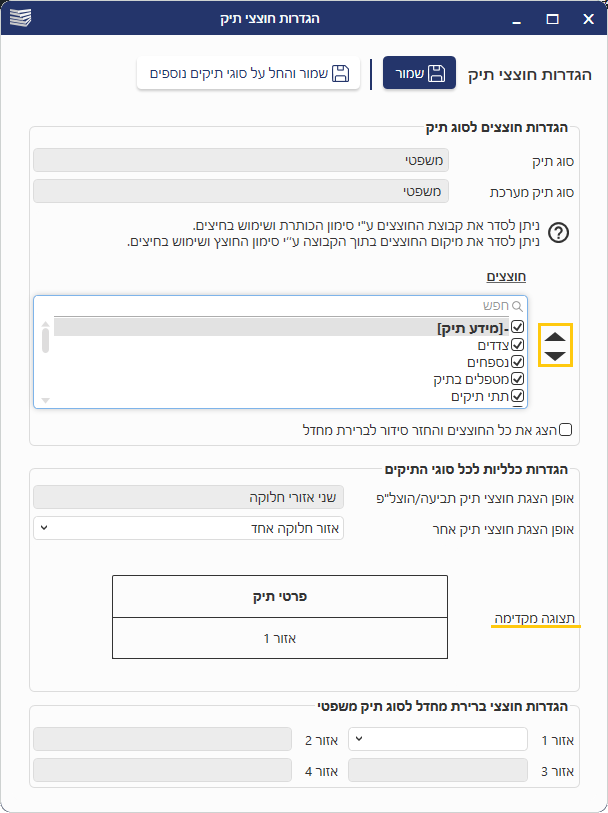Click save and apply to additional file types
The height and width of the screenshot is (813, 608).
click(x=248, y=73)
